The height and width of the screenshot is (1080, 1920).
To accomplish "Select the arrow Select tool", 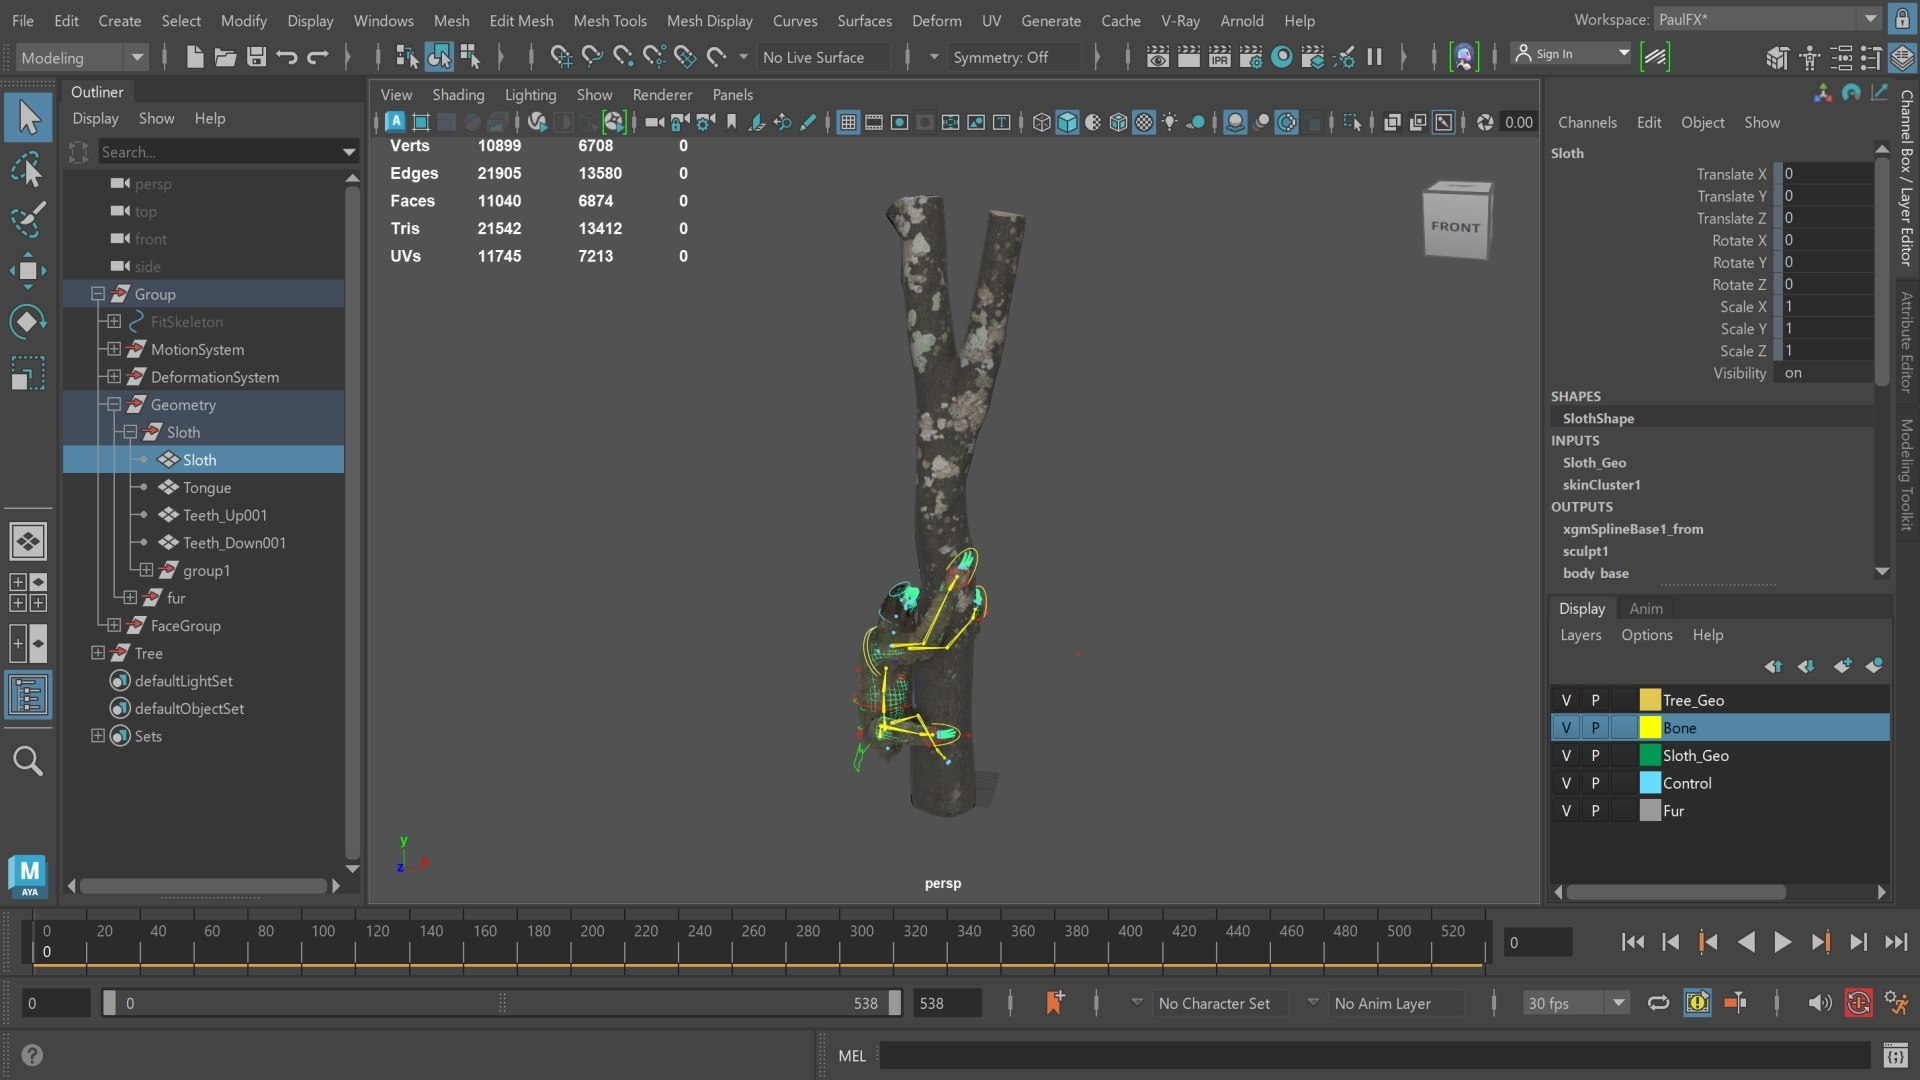I will pyautogui.click(x=28, y=118).
